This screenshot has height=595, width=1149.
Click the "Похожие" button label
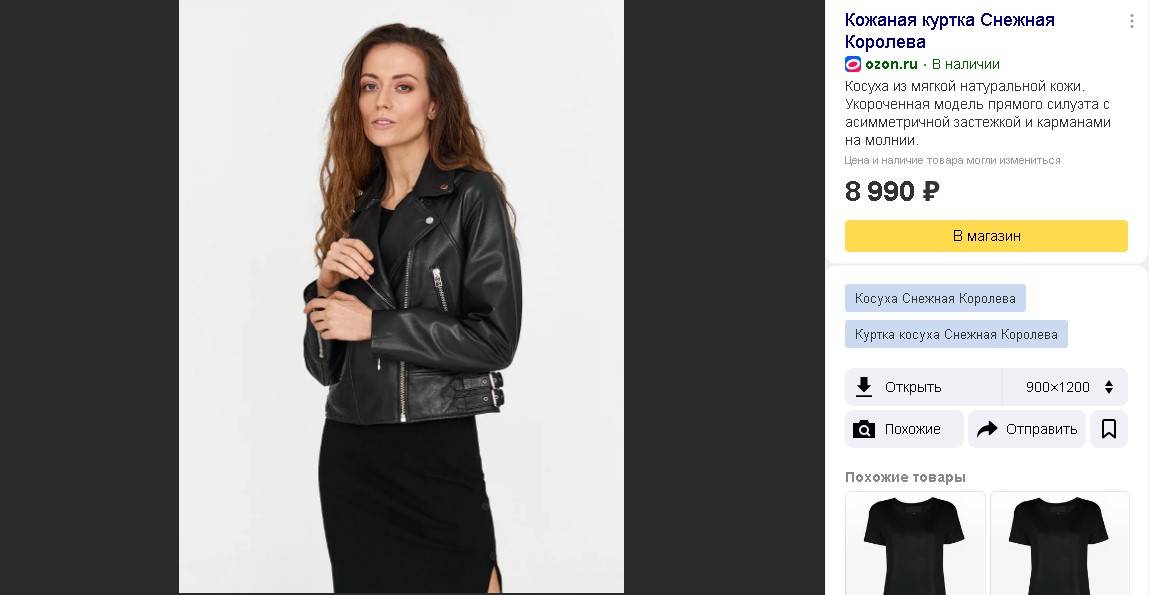[912, 429]
